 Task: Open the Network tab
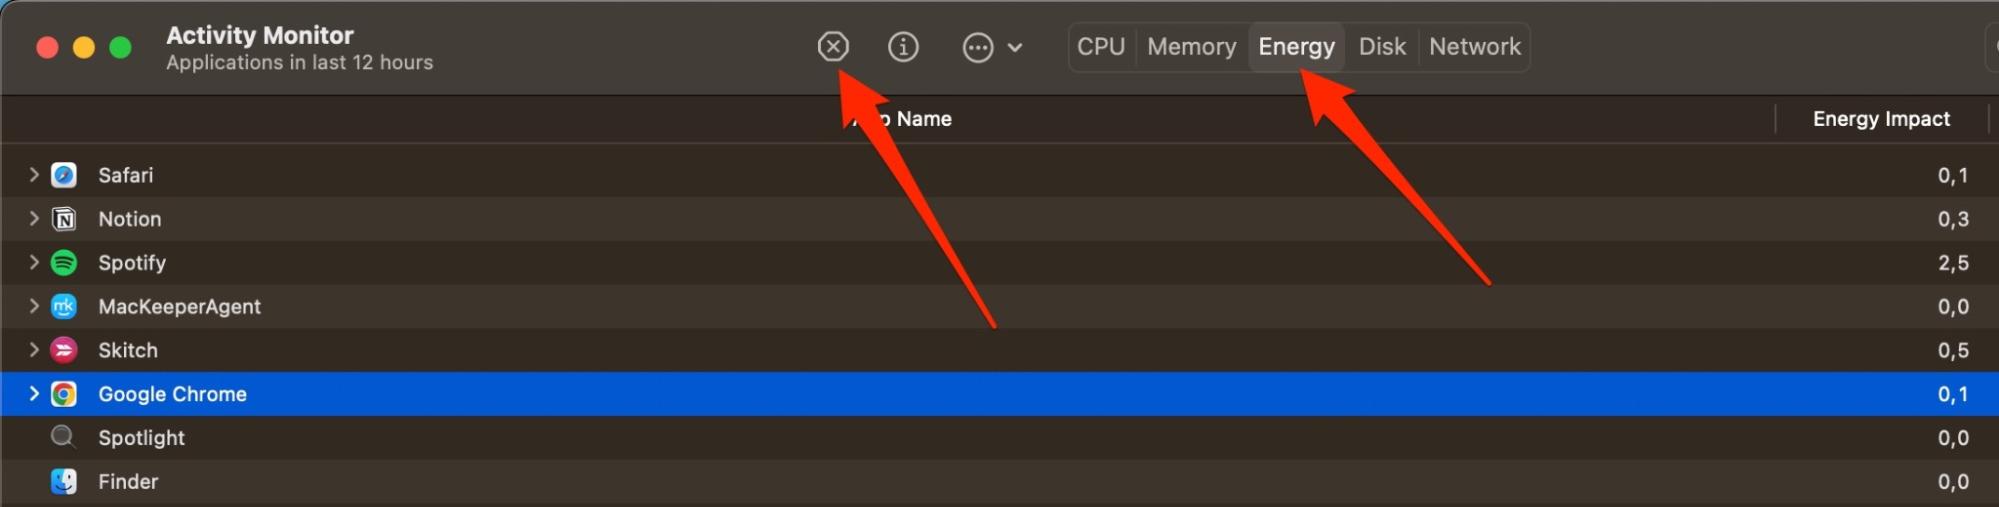1475,47
